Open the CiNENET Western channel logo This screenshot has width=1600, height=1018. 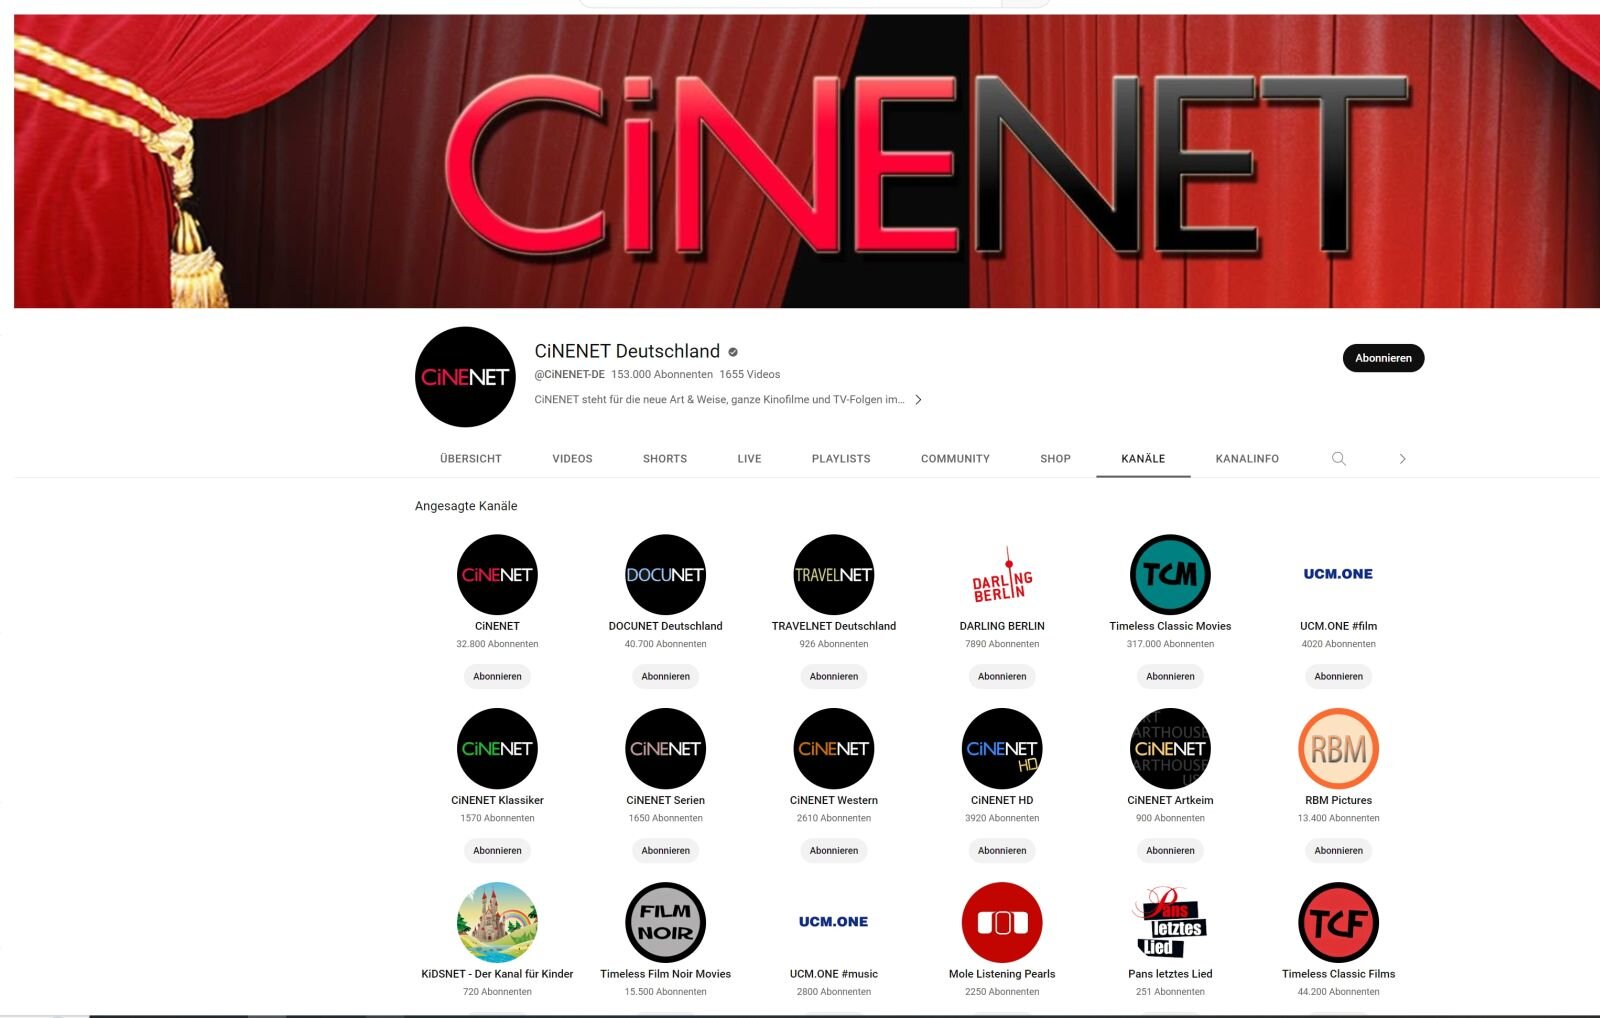click(x=833, y=748)
